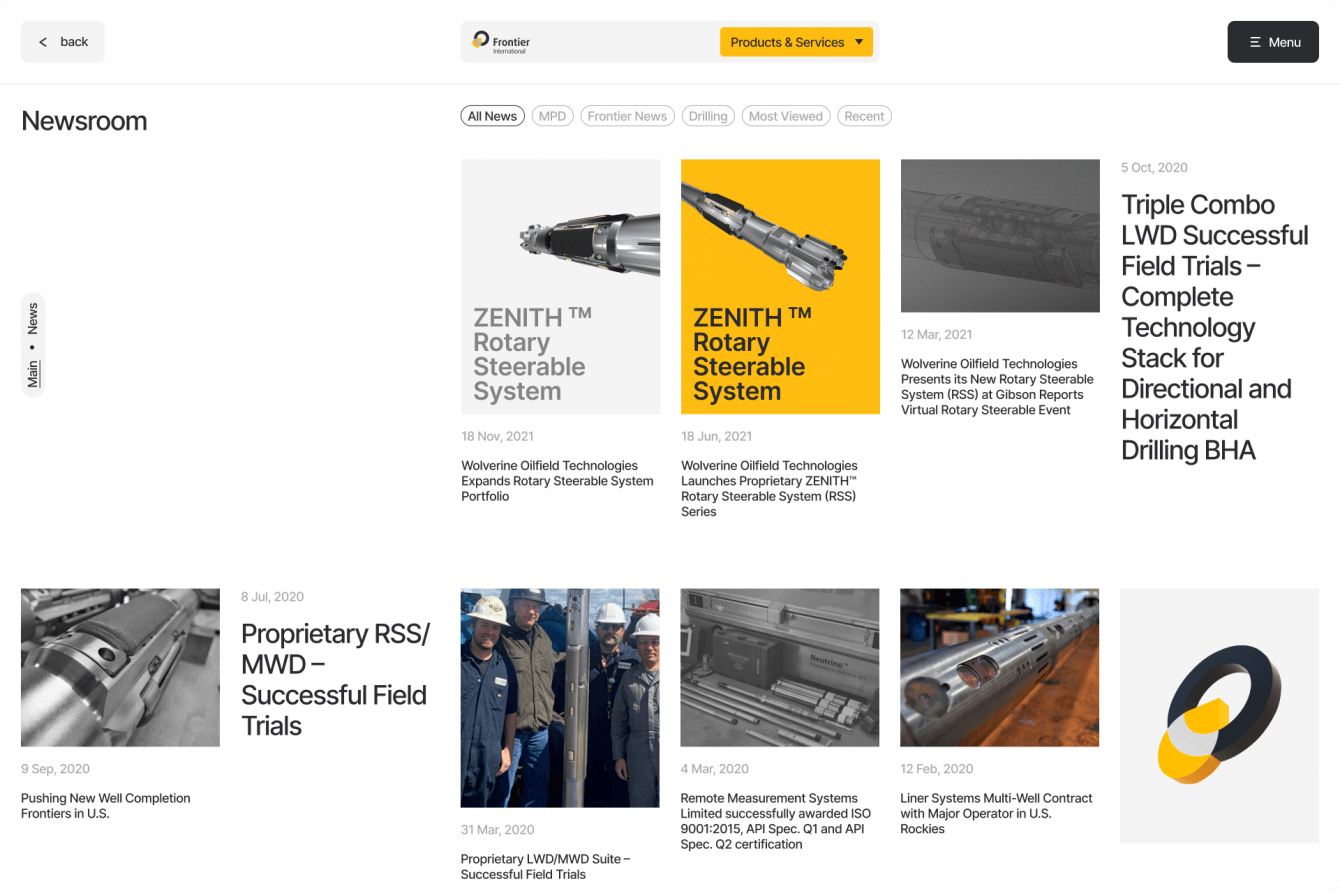Open Proprietary RSS/MWD Successful Field Trials headline

point(336,680)
